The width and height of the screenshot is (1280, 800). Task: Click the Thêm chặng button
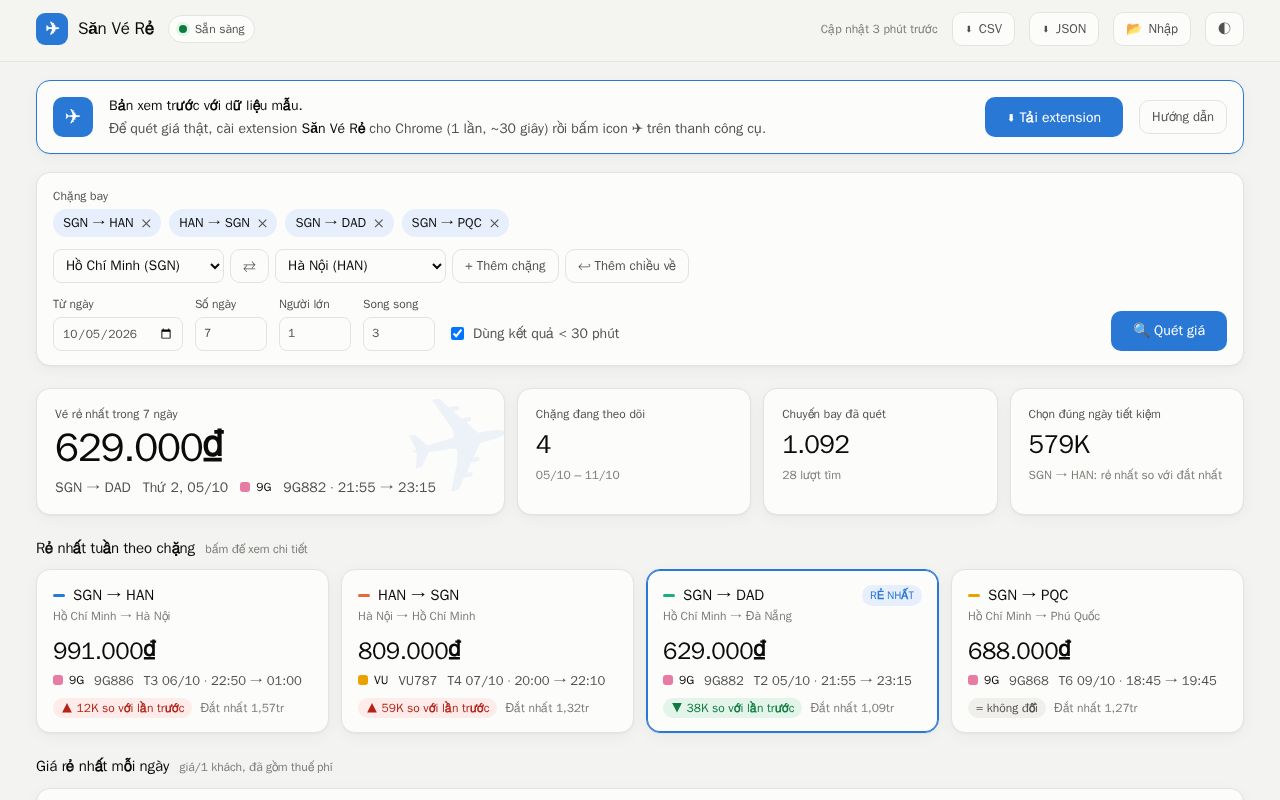[505, 266]
